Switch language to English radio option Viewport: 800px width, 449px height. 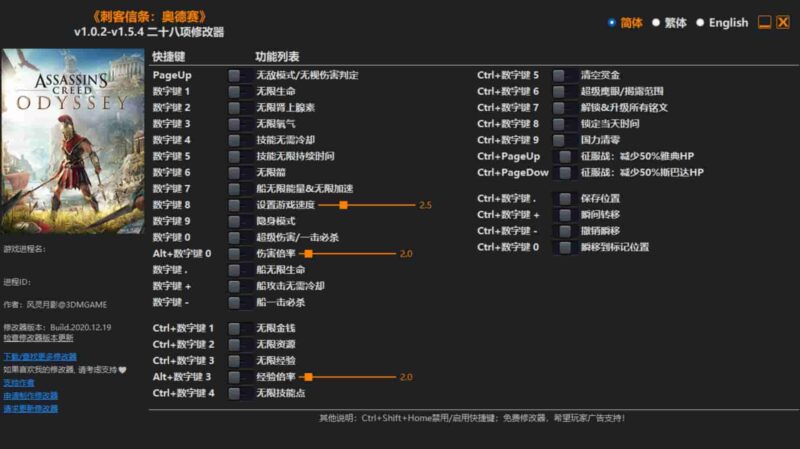(700, 22)
